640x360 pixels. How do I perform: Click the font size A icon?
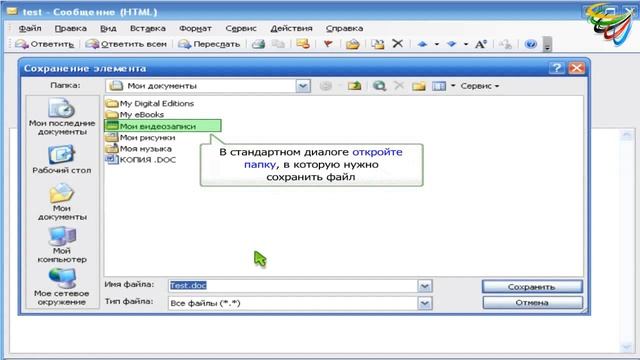click(x=481, y=44)
